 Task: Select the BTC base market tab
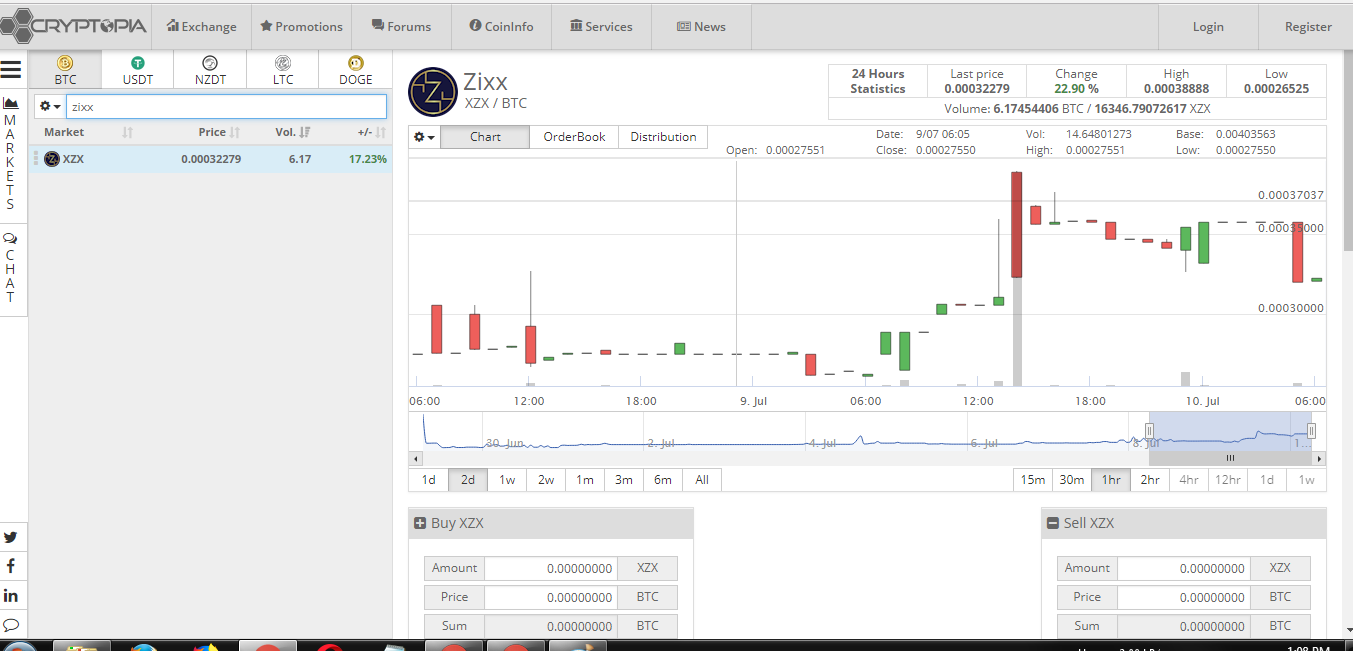pyautogui.click(x=65, y=70)
